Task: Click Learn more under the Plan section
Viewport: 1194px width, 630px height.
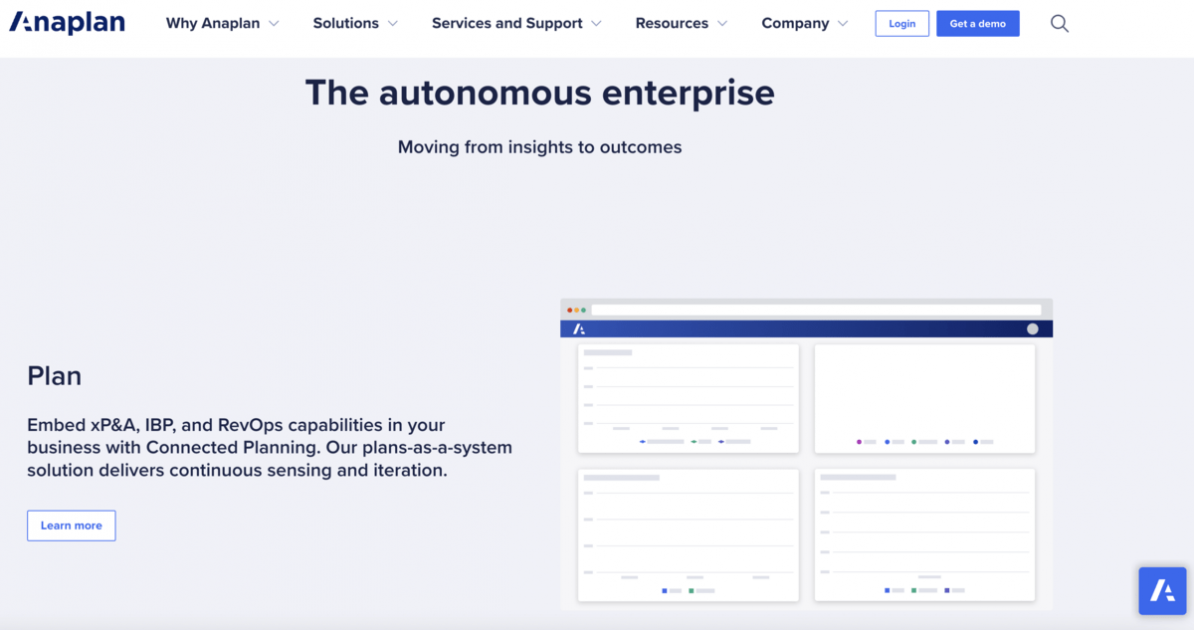Action: pos(71,525)
